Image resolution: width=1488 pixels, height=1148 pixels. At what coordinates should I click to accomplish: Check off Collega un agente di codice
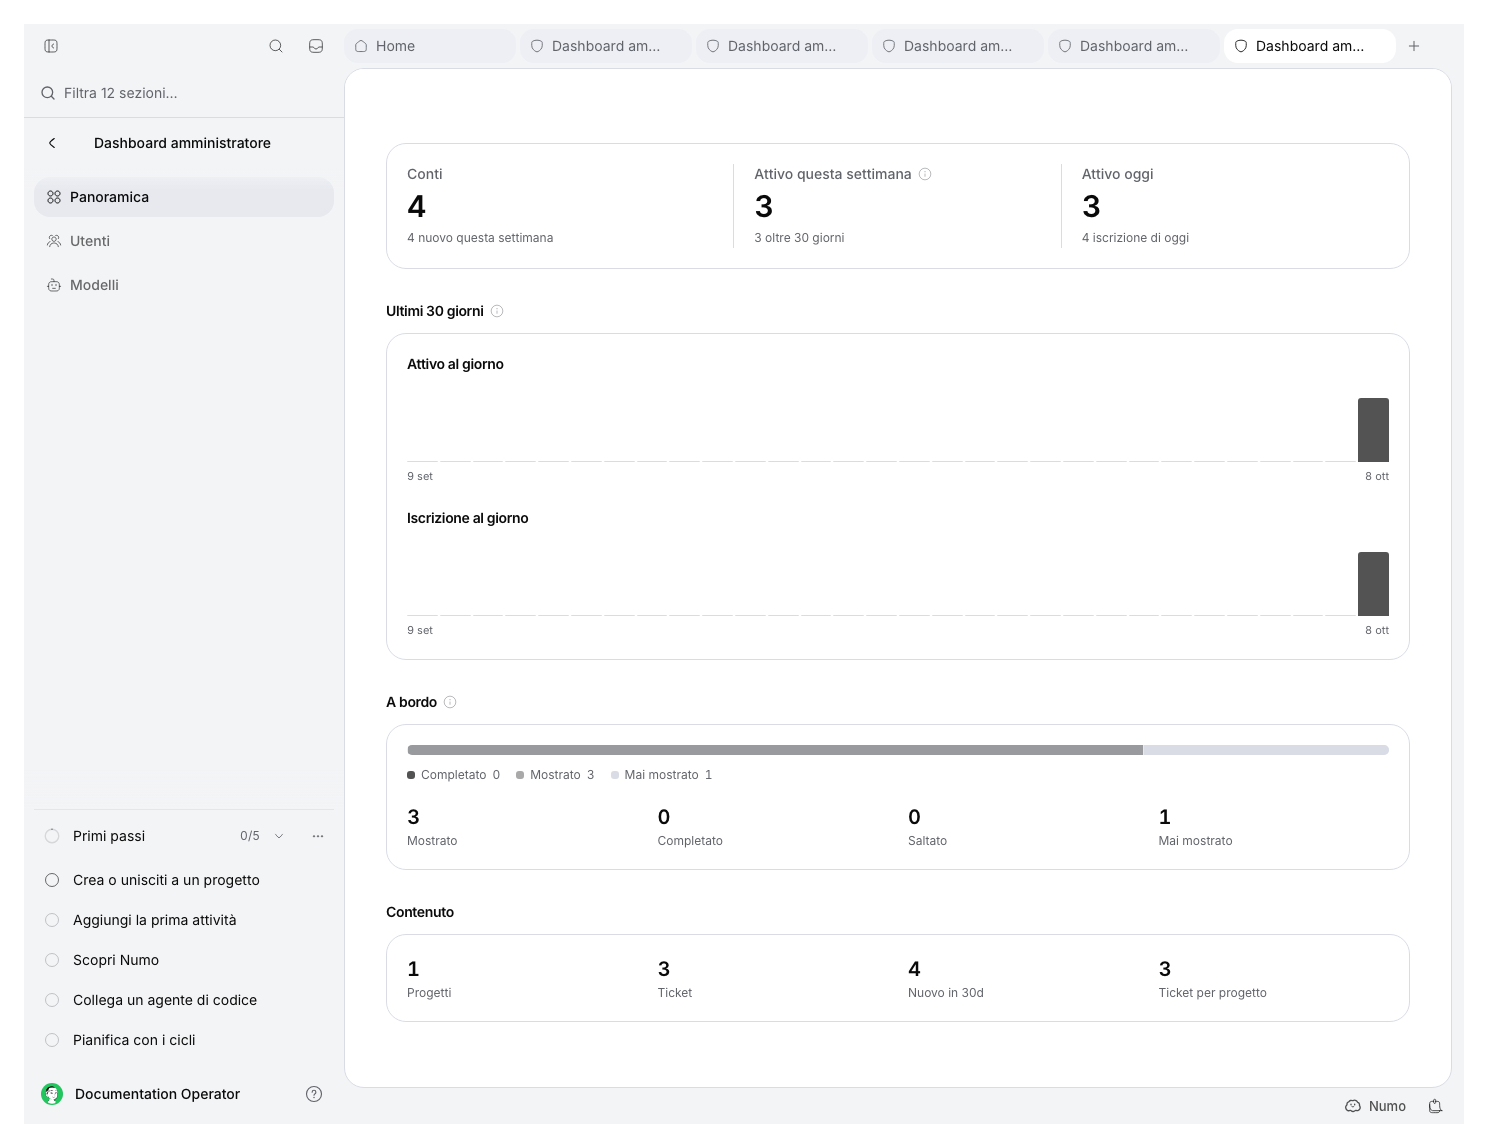click(x=52, y=1000)
